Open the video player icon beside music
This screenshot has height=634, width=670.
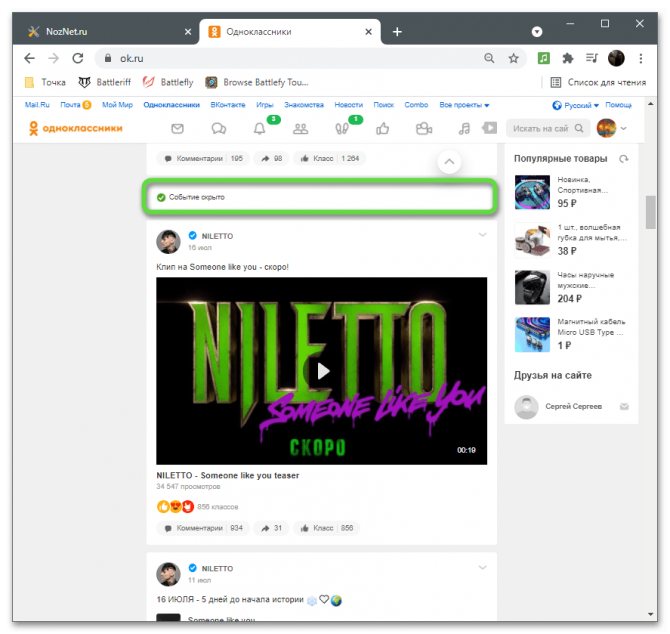[x=490, y=128]
